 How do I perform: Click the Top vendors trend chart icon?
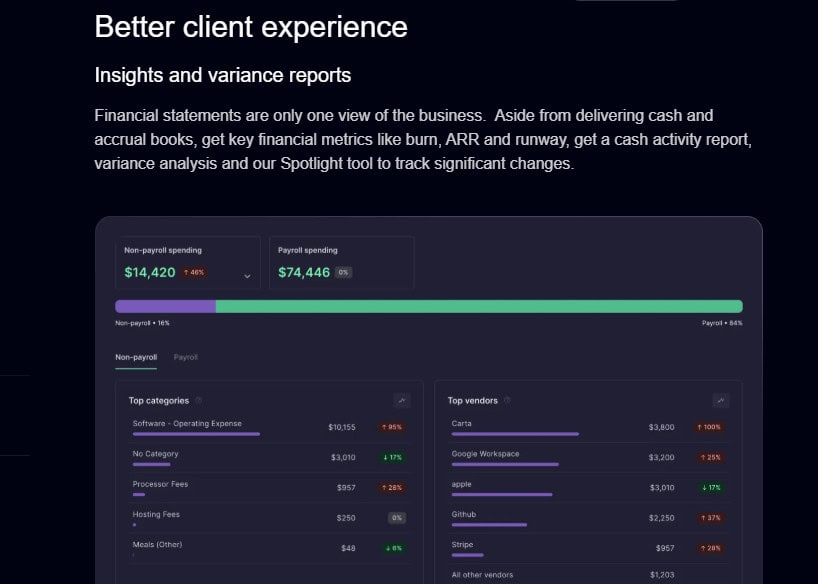click(720, 400)
